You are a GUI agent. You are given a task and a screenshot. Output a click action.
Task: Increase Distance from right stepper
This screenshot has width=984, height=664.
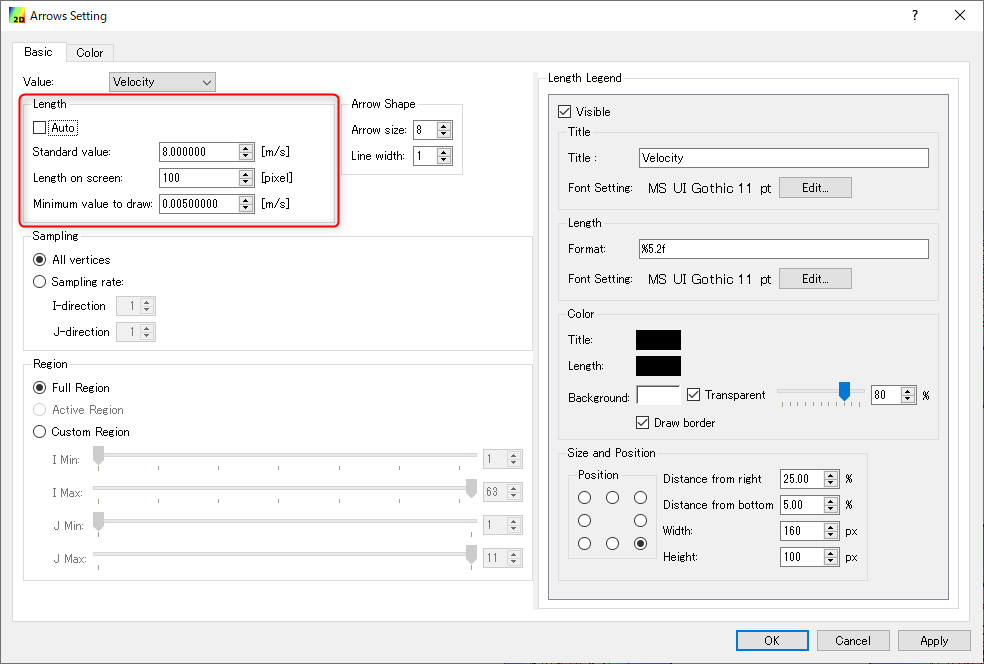click(831, 475)
